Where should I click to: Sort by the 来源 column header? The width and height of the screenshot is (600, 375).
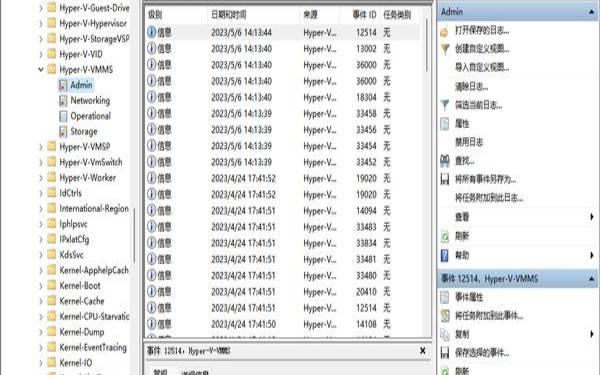(320, 15)
